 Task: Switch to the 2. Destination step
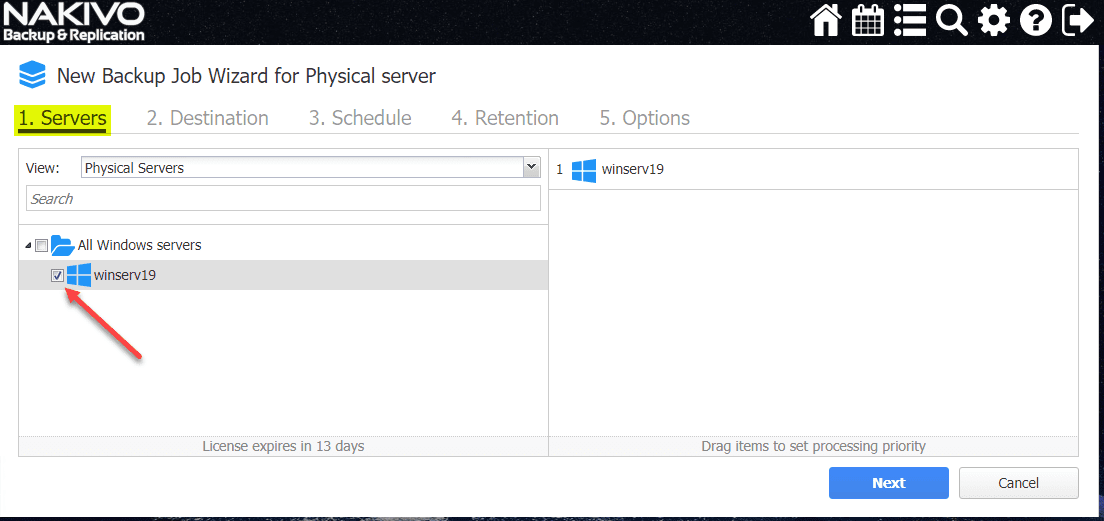pos(208,118)
